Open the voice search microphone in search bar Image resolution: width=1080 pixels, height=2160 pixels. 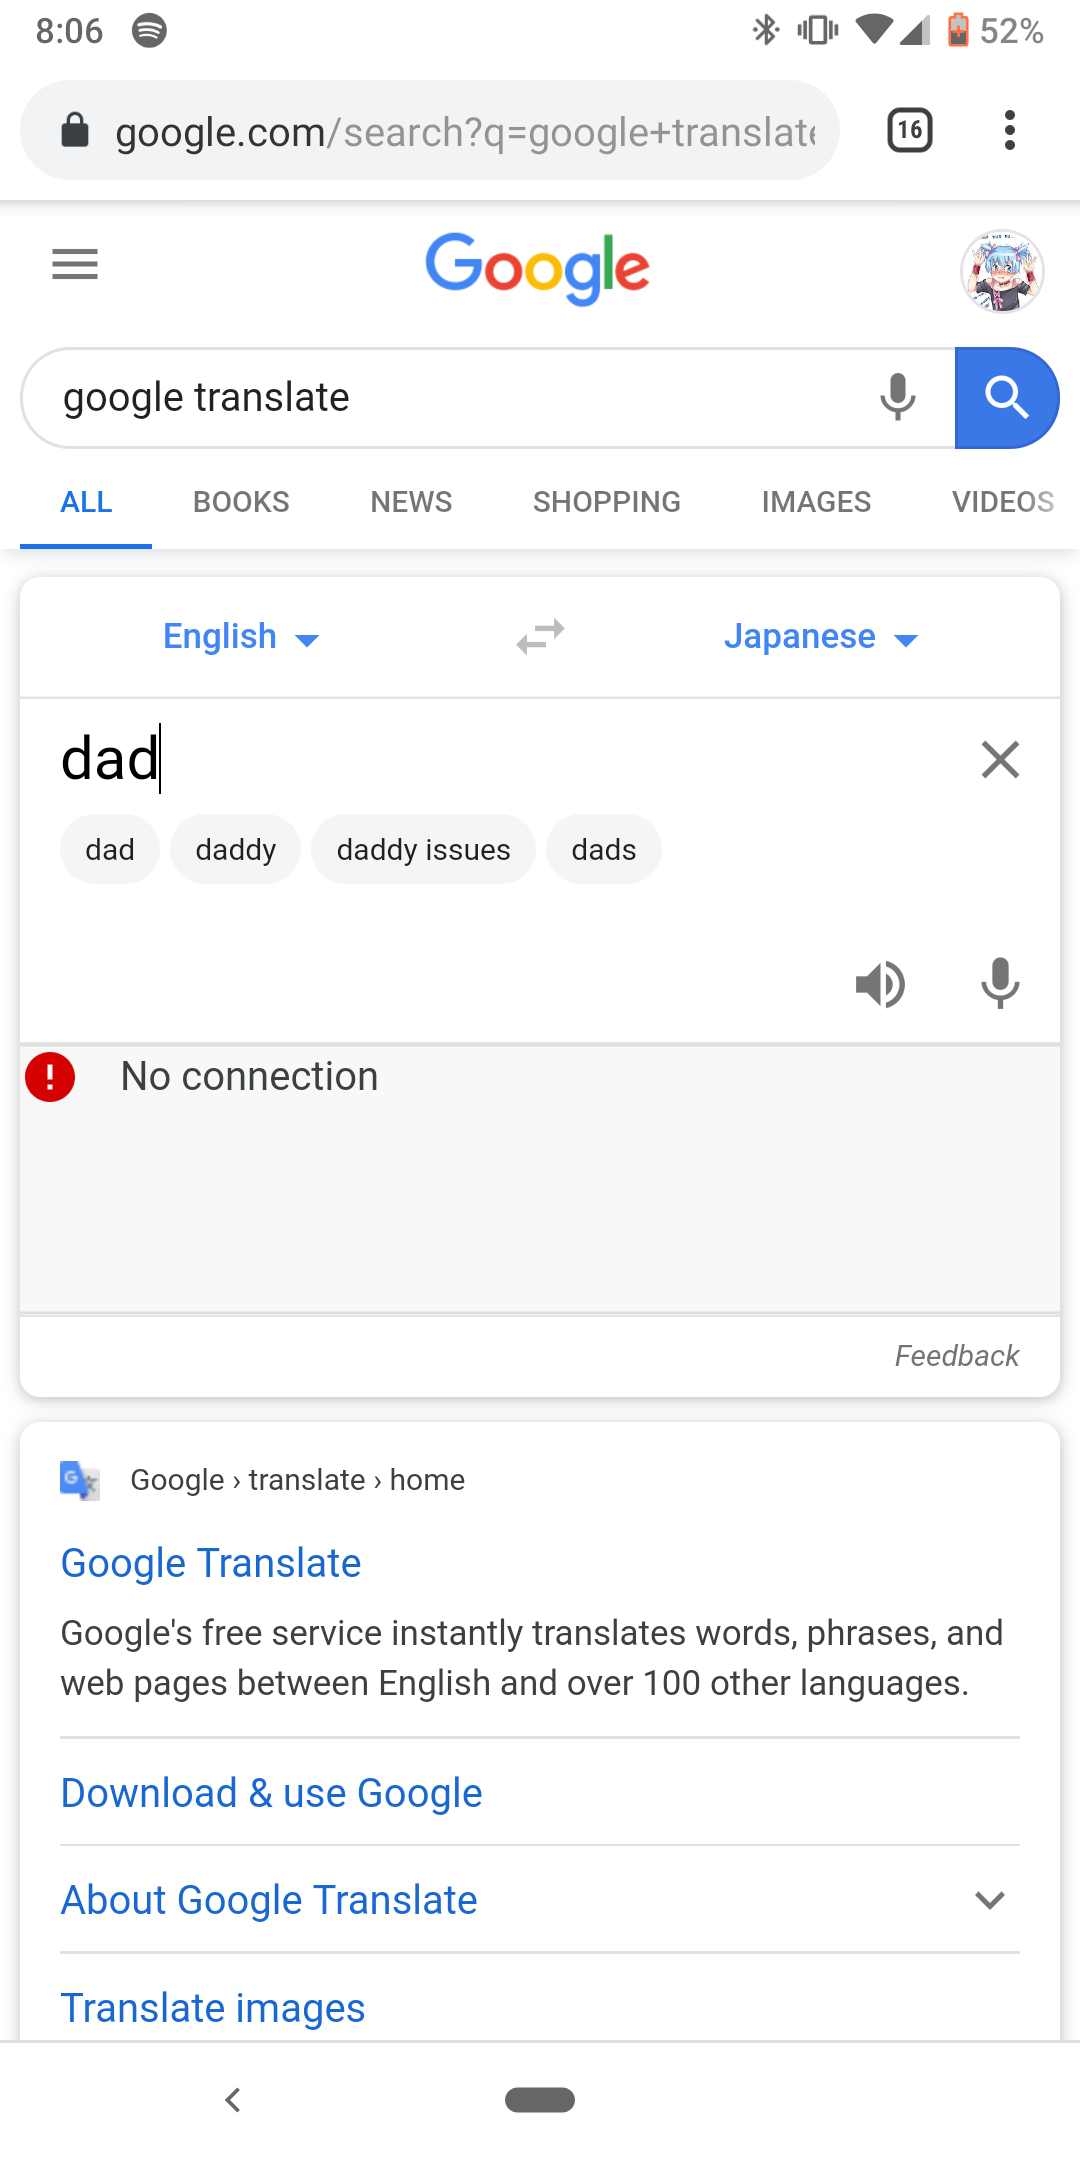tap(897, 397)
